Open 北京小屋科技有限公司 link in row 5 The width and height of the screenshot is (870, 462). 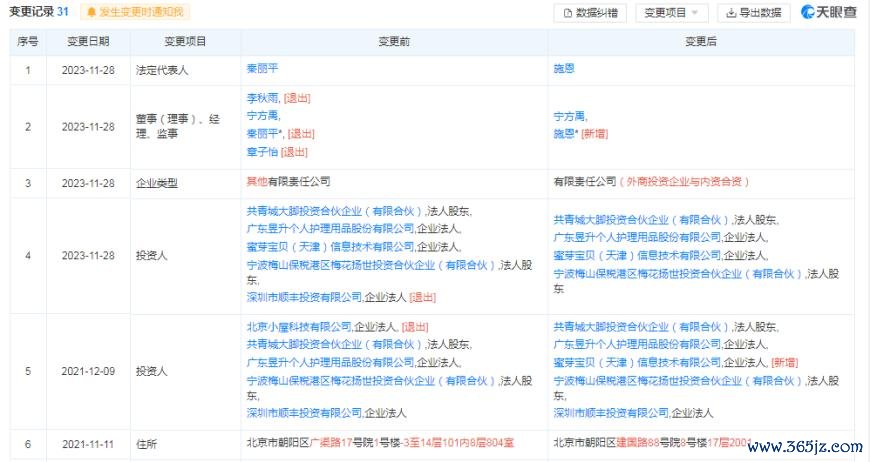[x=299, y=327]
